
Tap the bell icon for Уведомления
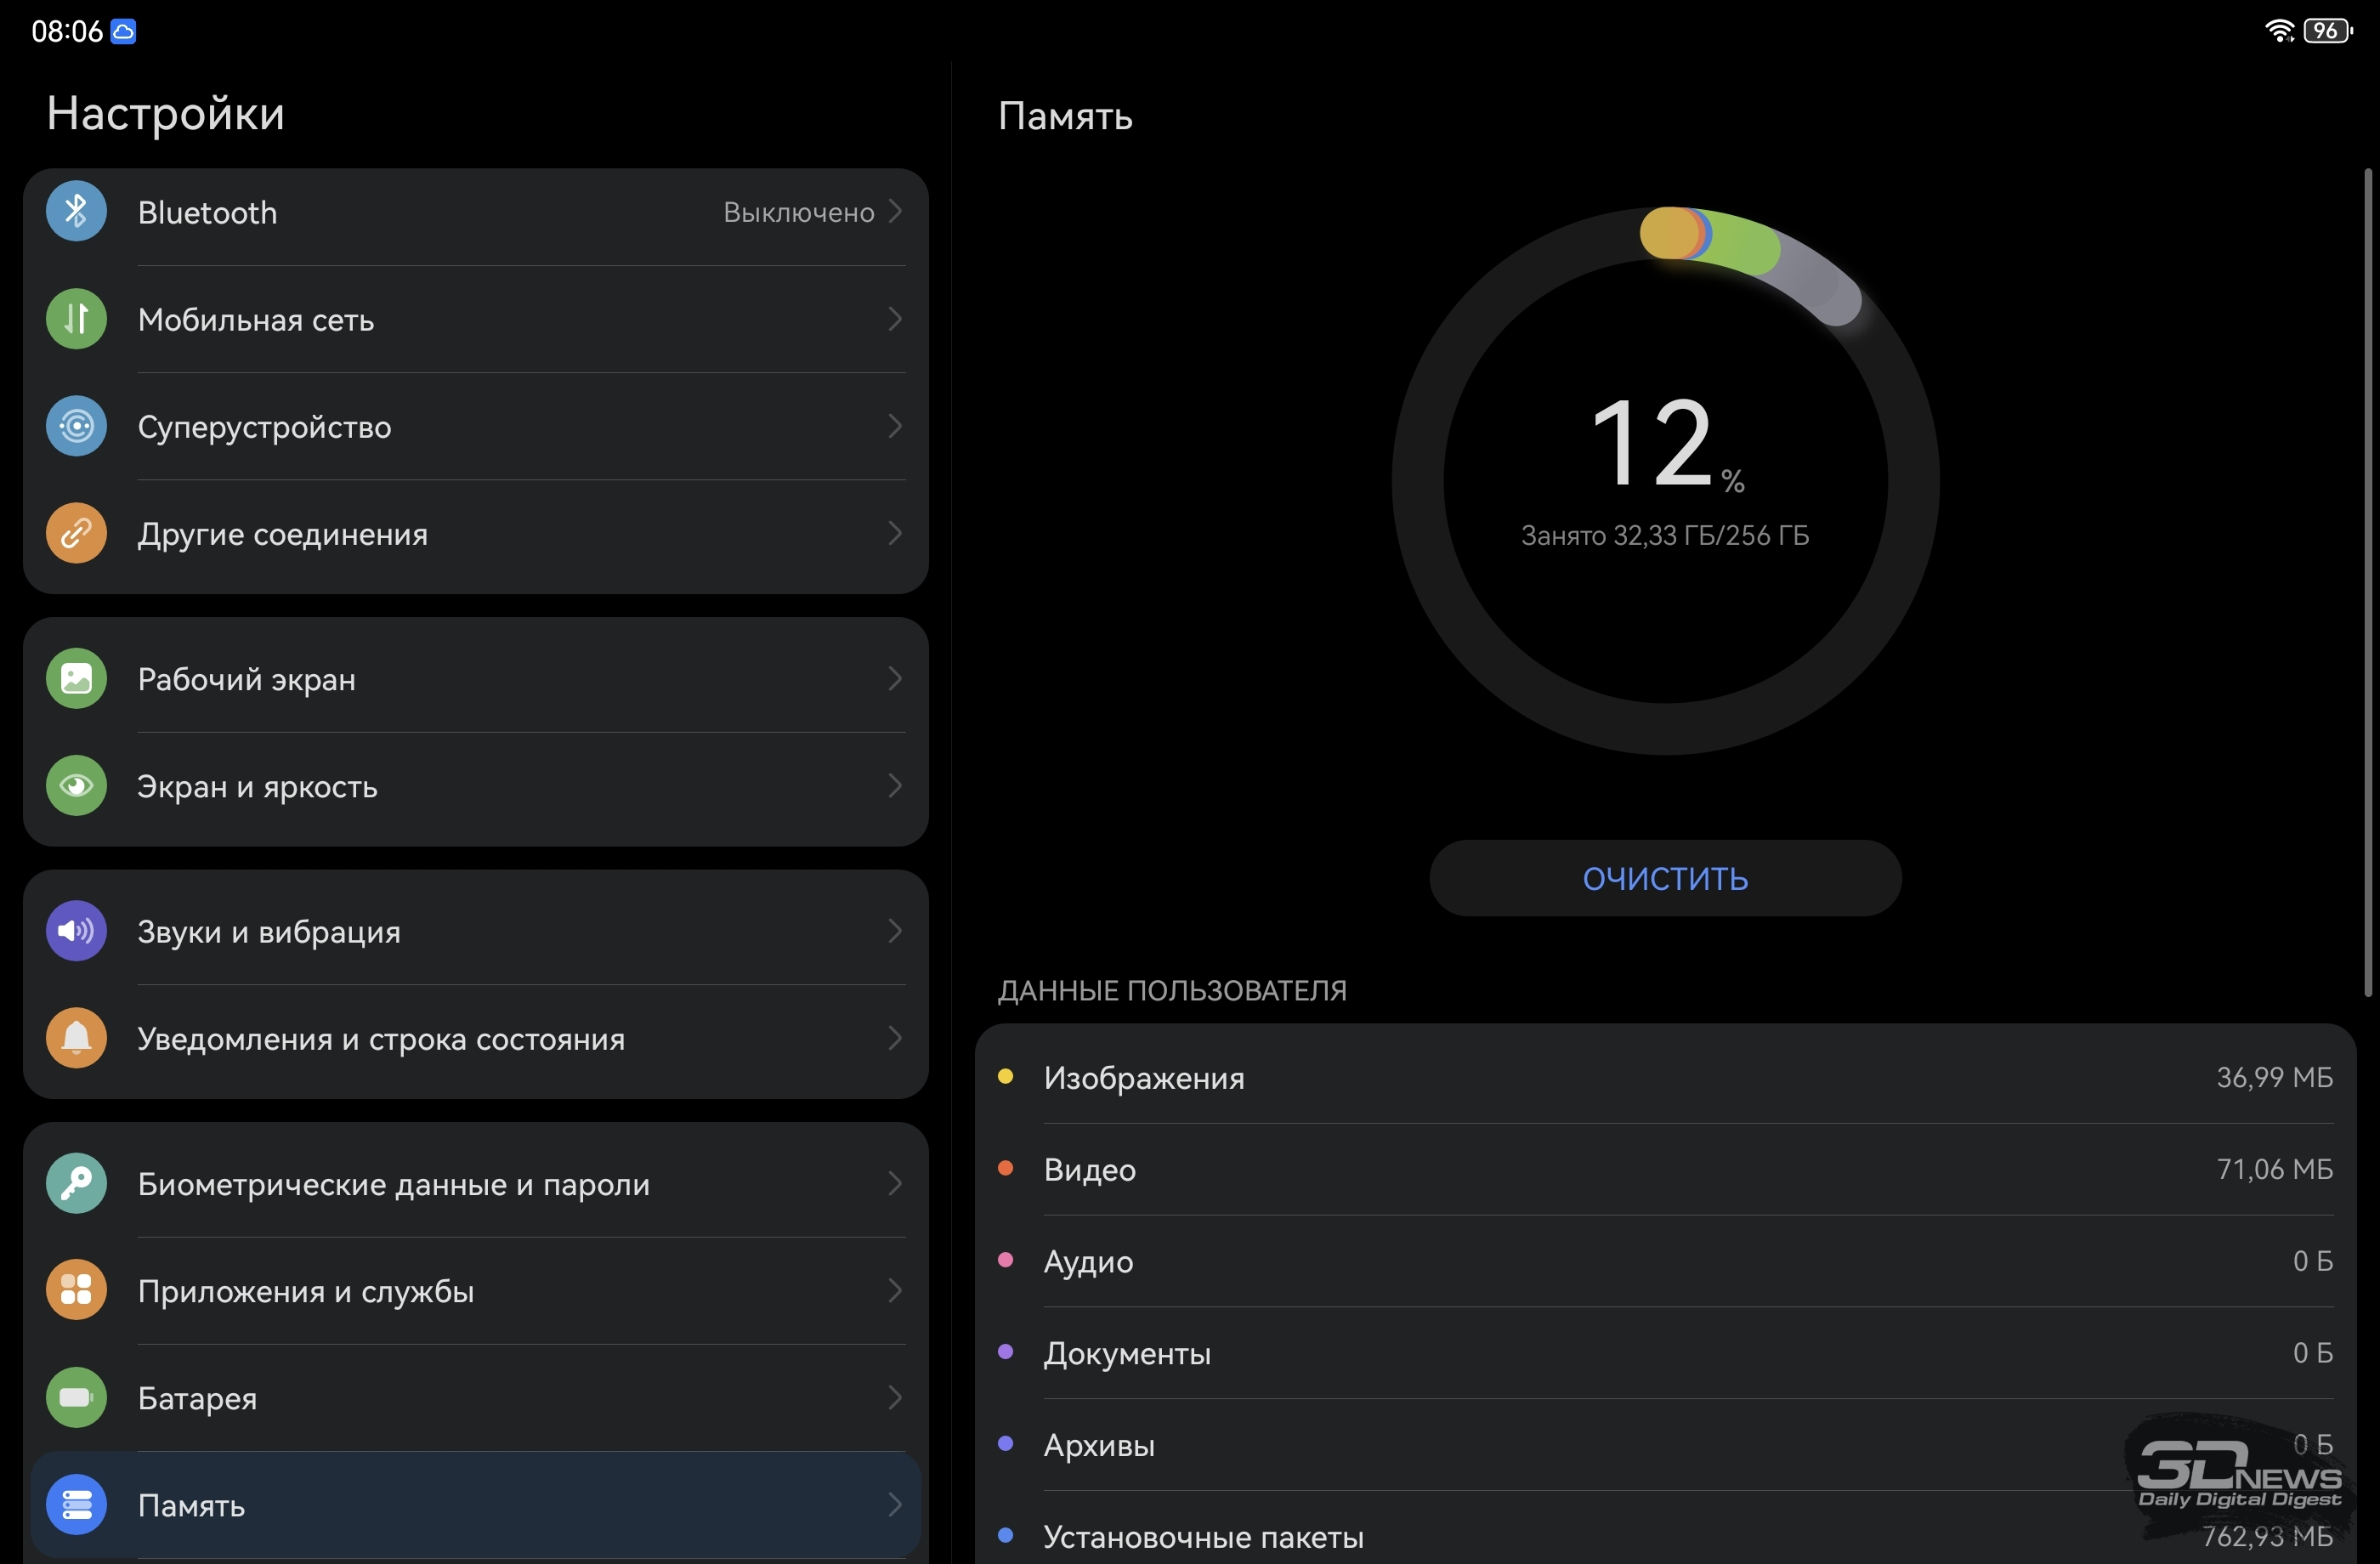coord(76,1038)
